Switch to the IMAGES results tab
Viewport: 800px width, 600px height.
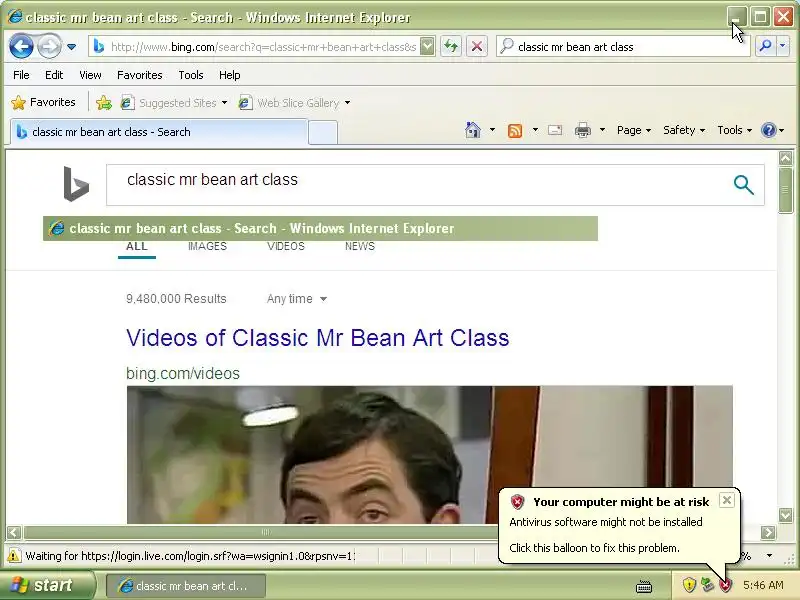pos(207,246)
